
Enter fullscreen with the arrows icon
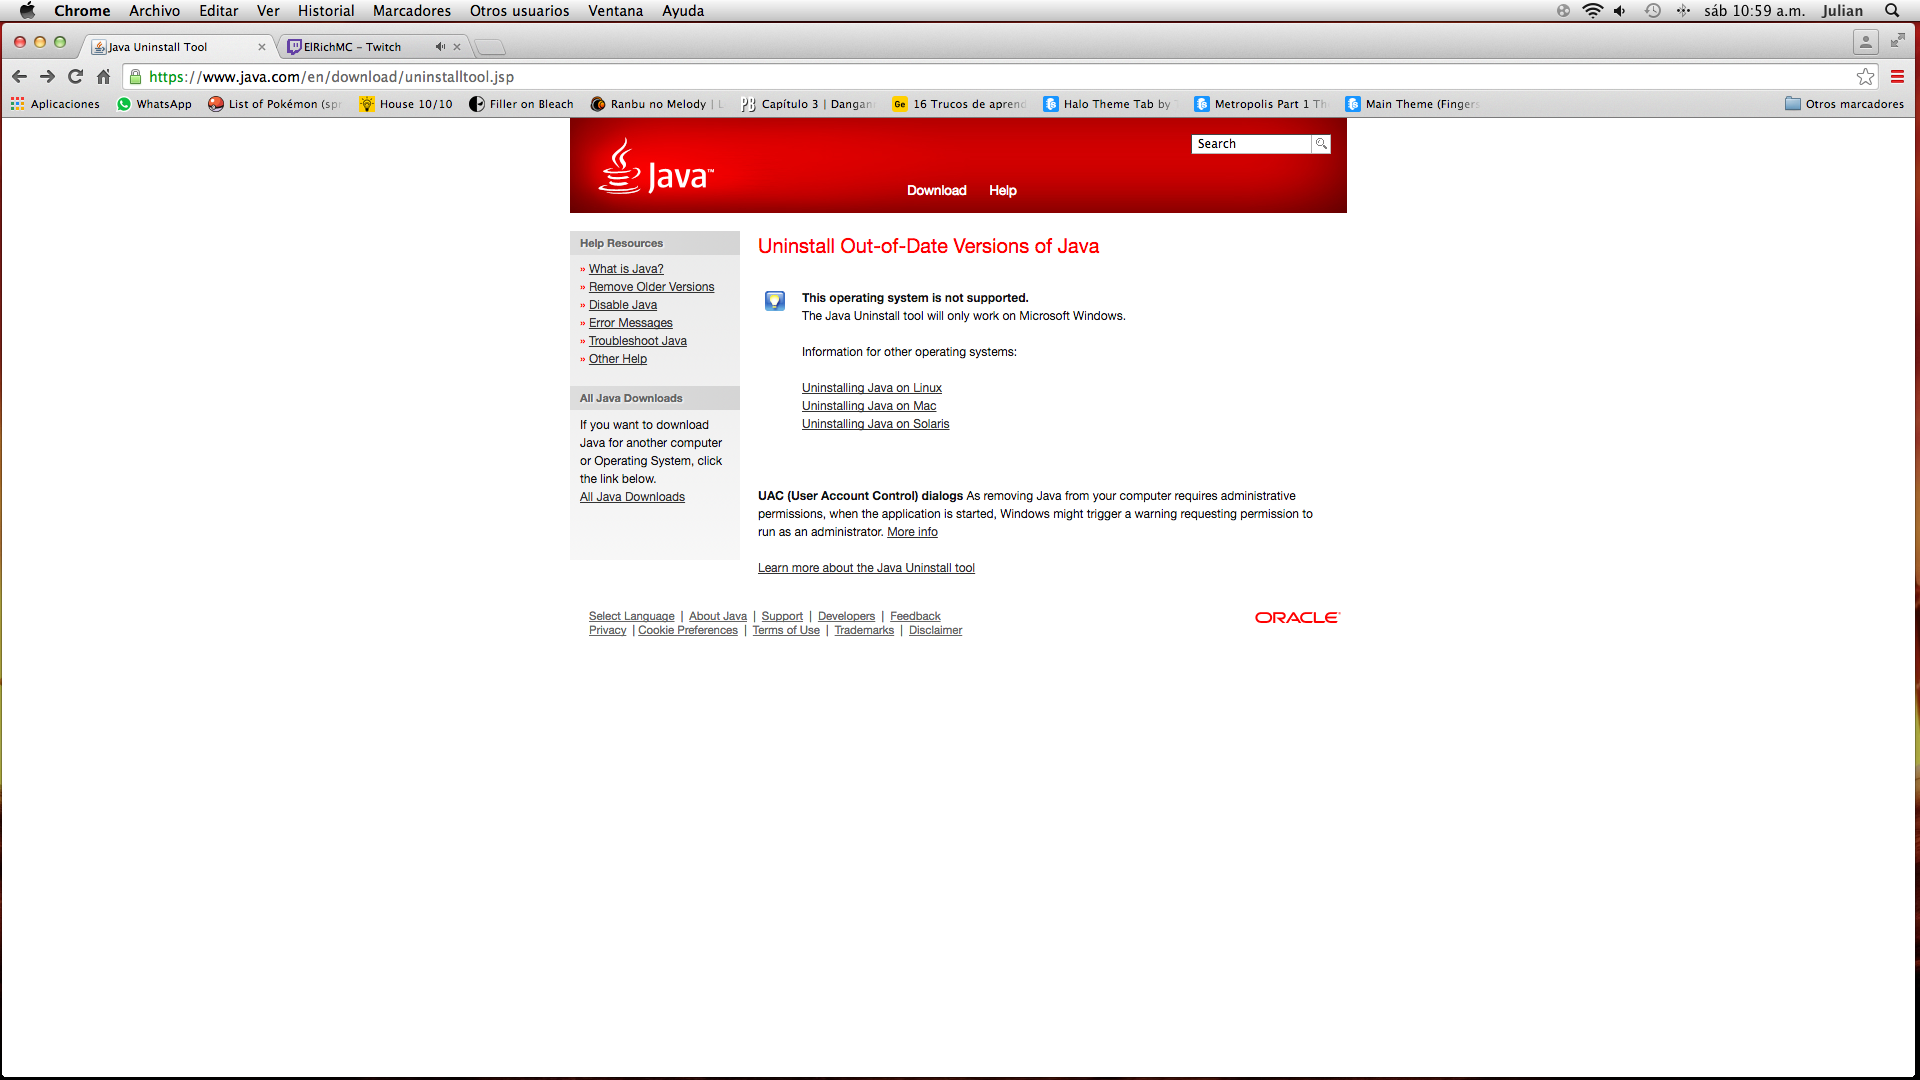1897,40
